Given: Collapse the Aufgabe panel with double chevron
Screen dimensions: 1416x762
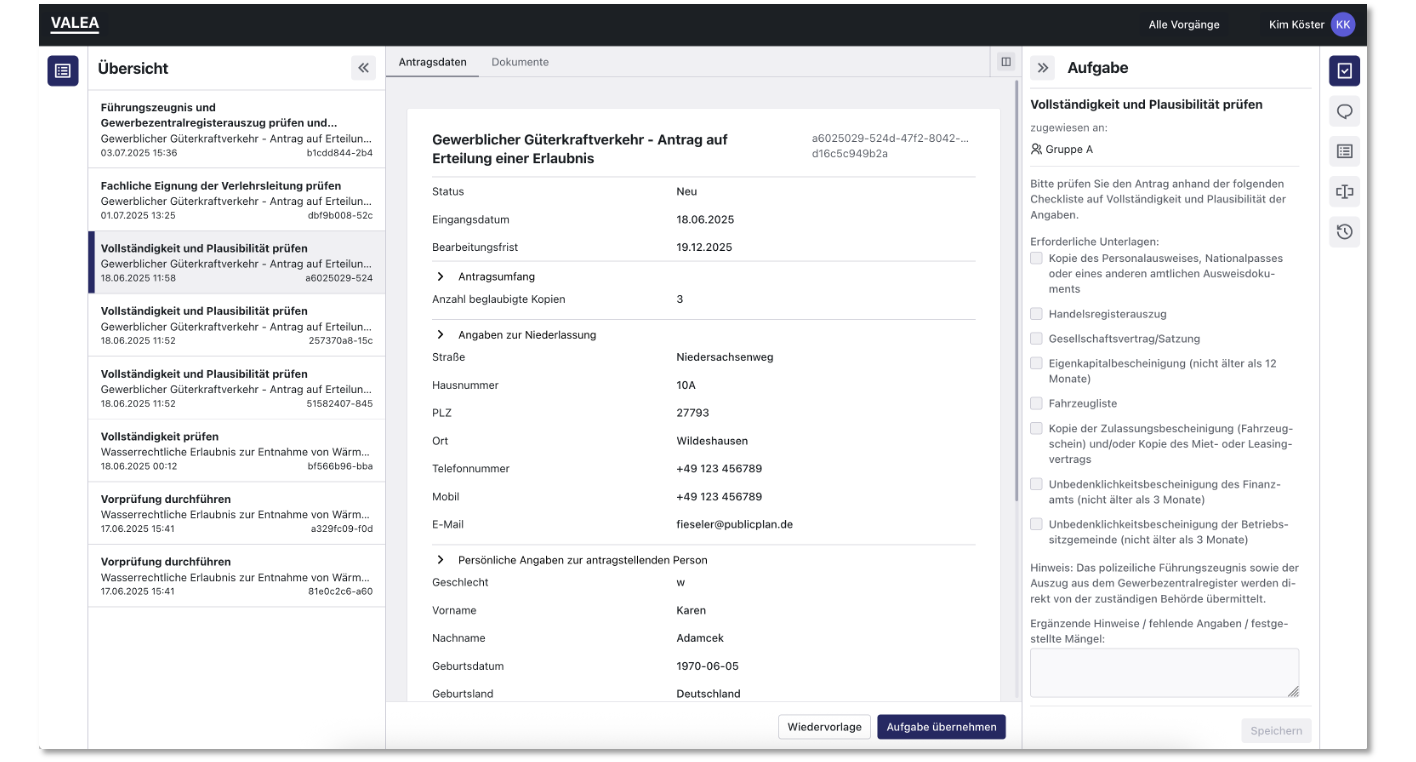Looking at the screenshot, I should click(x=1043, y=68).
